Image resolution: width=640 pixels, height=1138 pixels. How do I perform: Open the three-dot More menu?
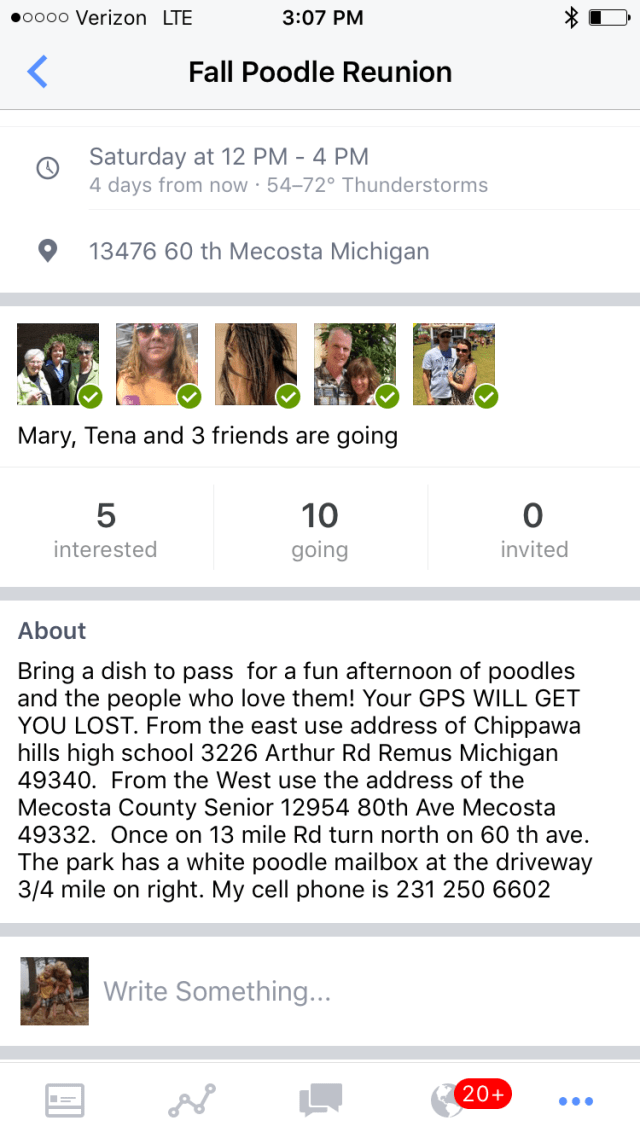coord(575,1101)
